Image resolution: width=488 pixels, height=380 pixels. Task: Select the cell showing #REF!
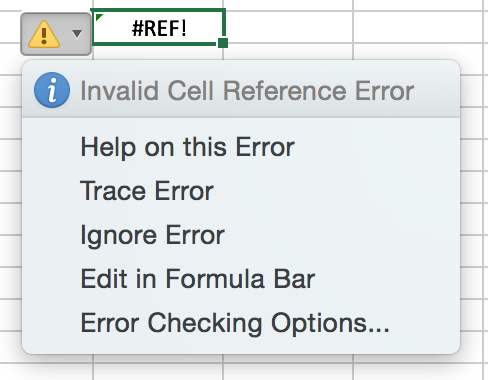[159, 27]
